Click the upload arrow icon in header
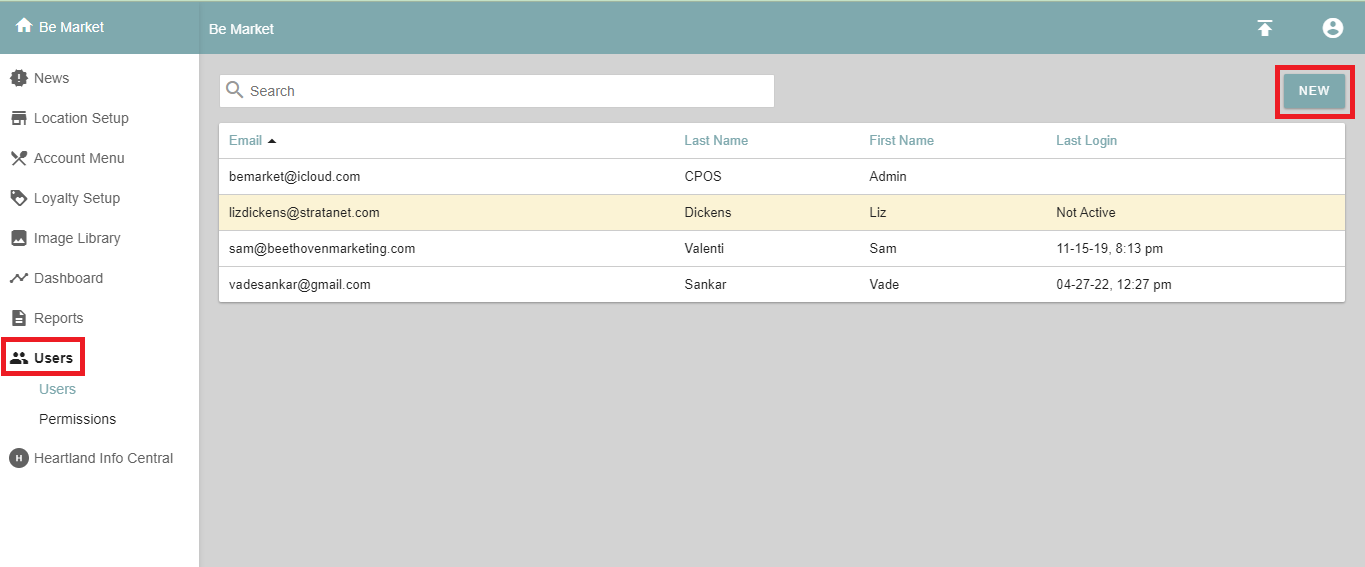1365x567 pixels. 1265,28
